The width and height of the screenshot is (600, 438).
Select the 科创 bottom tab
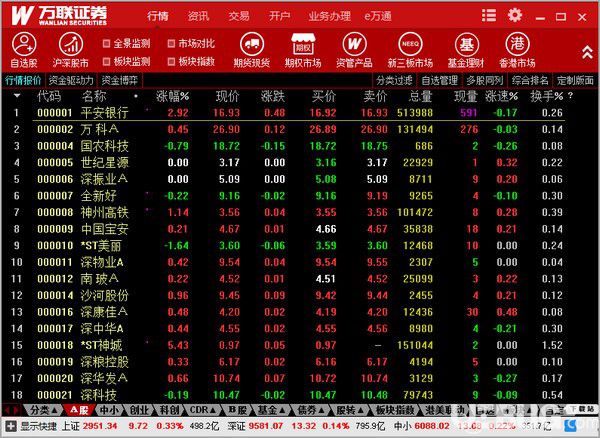click(x=170, y=410)
